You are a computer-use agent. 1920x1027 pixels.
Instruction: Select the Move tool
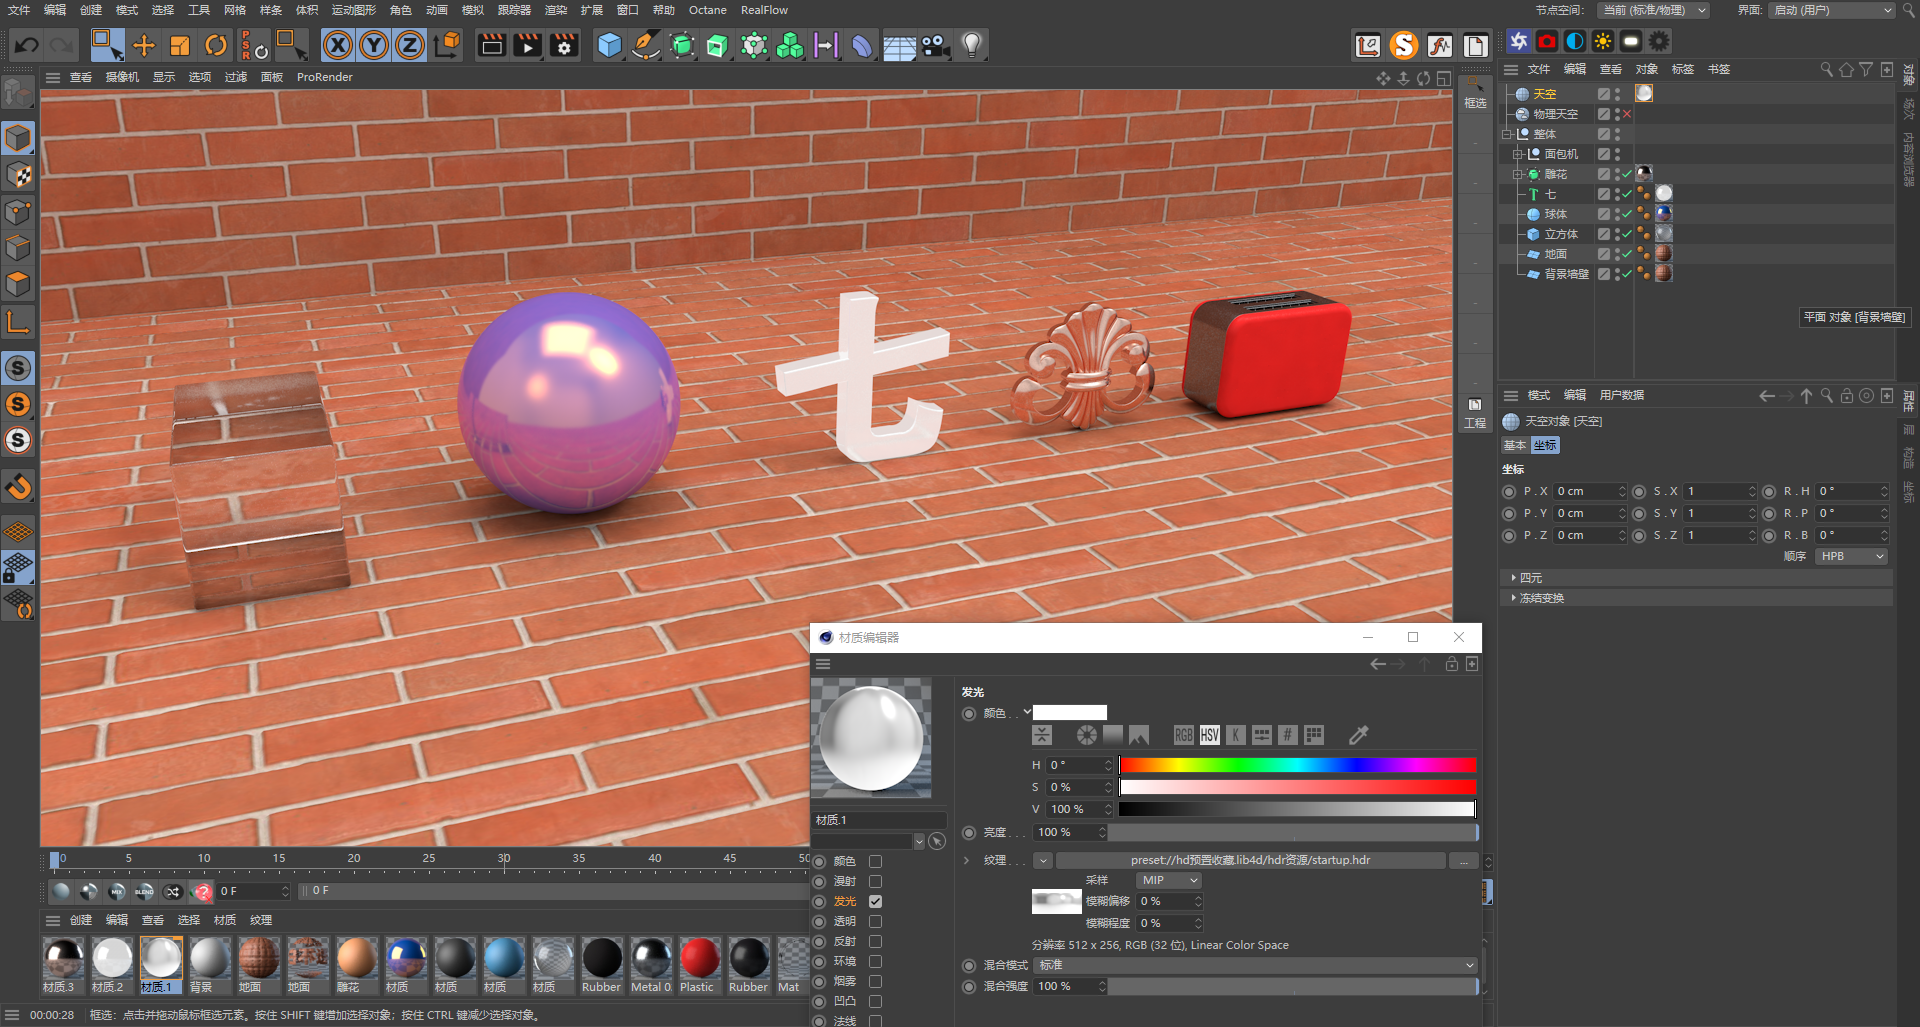[x=144, y=45]
